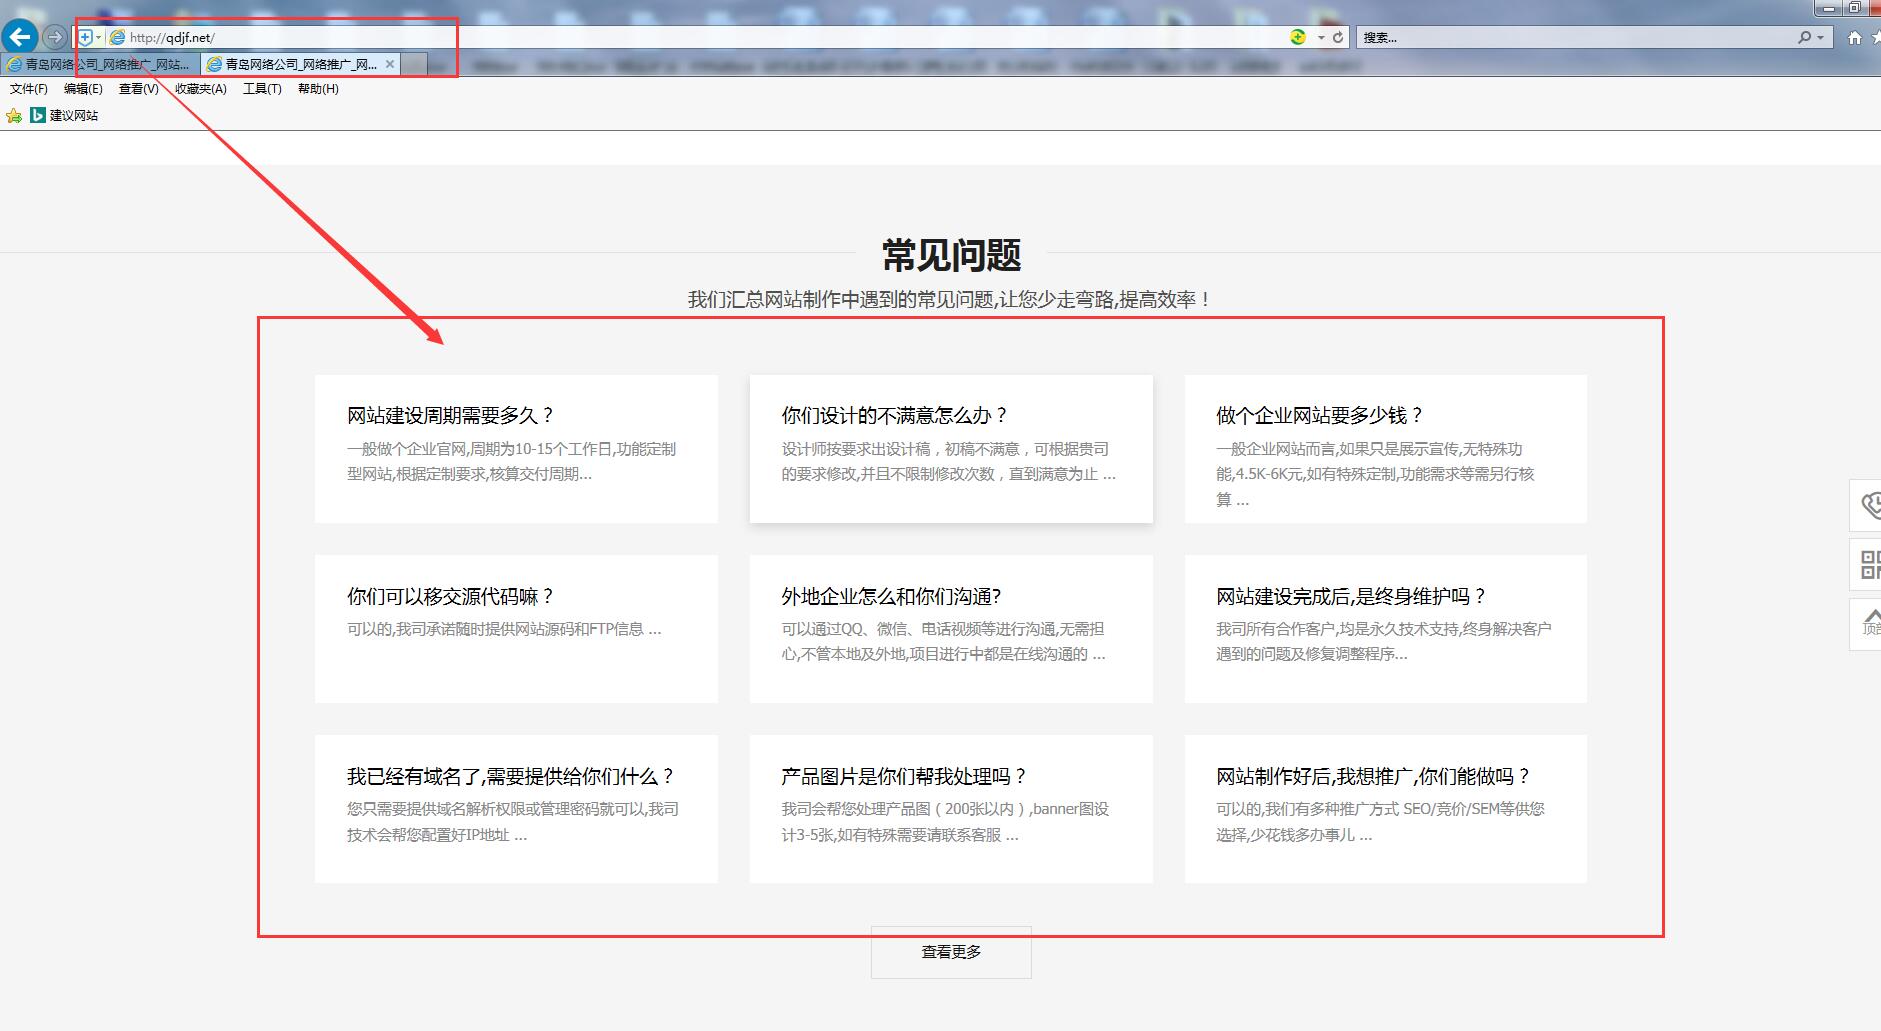1881x1031 pixels.
Task: Open the 建议网站 favorites bar link
Action: coord(73,116)
